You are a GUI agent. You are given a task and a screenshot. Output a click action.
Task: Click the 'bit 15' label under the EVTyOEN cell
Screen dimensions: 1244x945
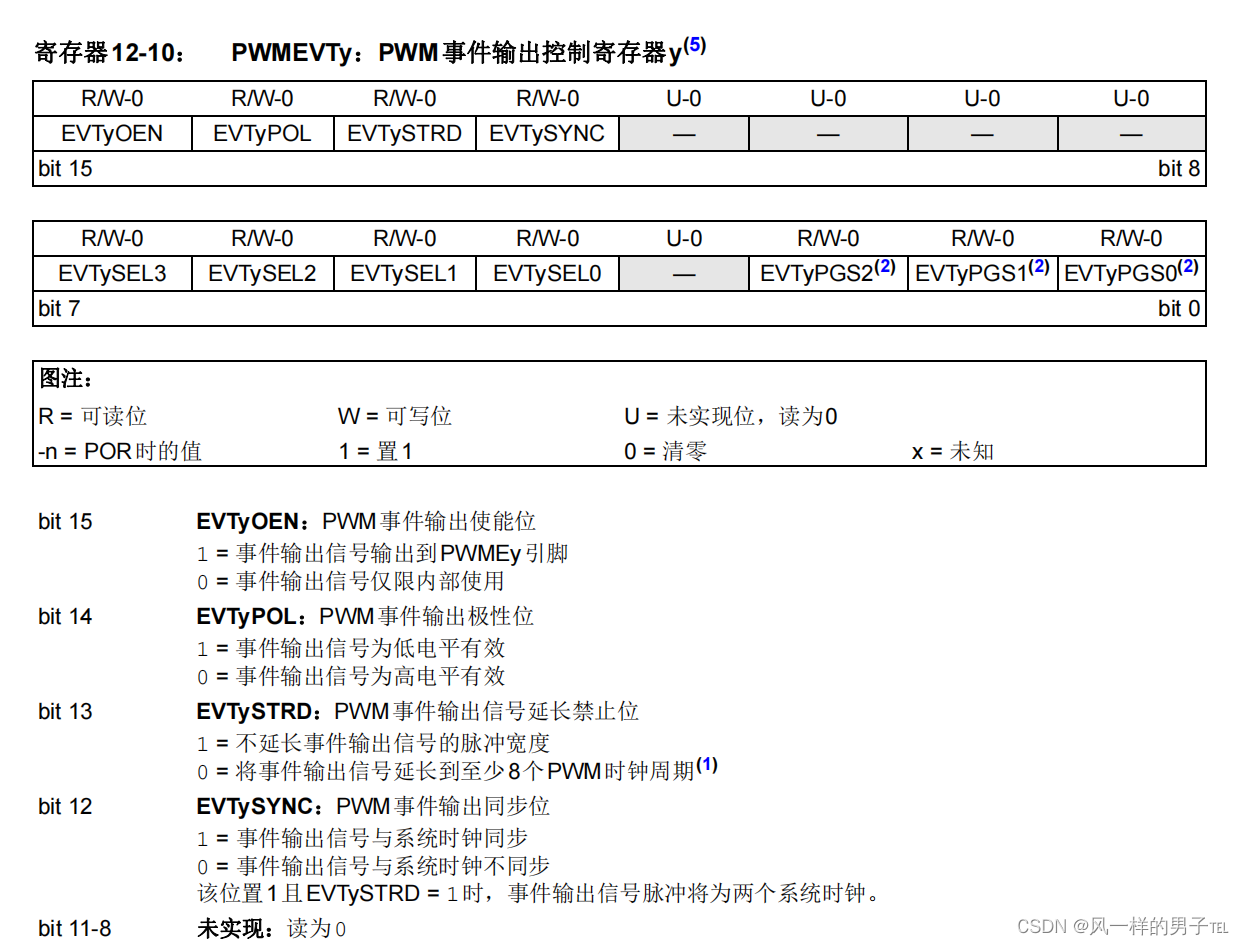tap(65, 169)
